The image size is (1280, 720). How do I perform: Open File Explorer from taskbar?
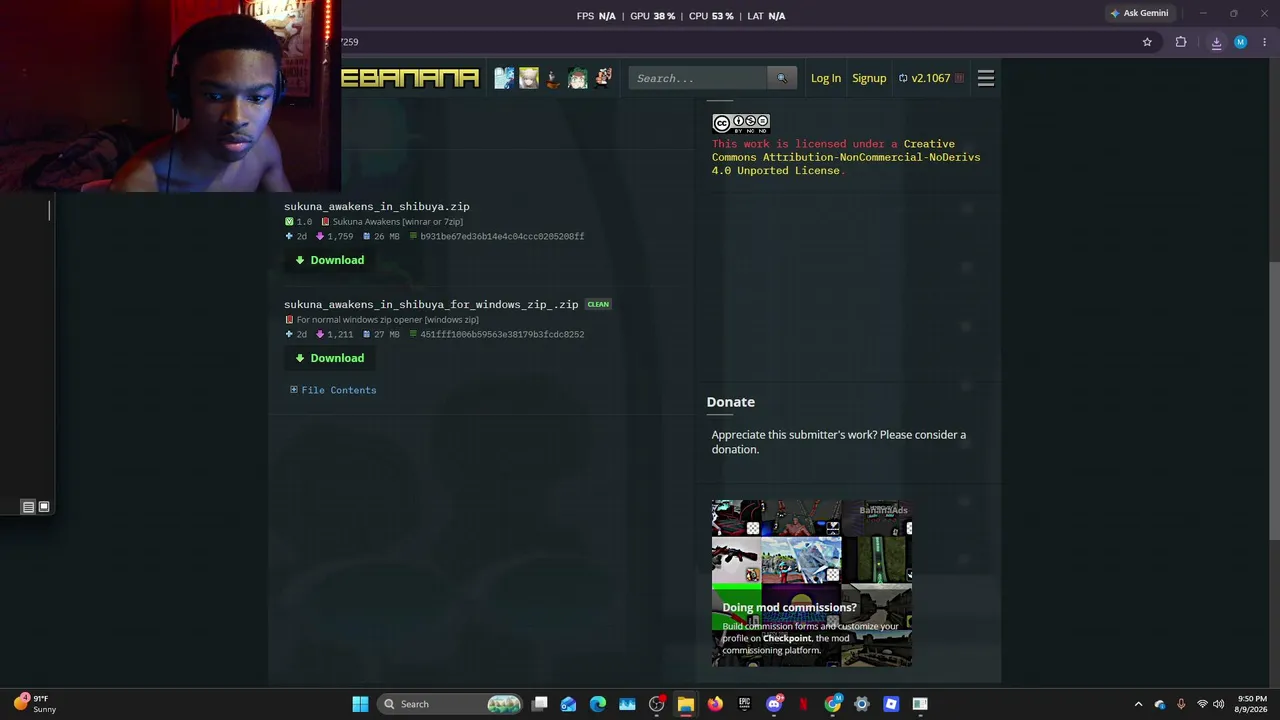pos(686,704)
